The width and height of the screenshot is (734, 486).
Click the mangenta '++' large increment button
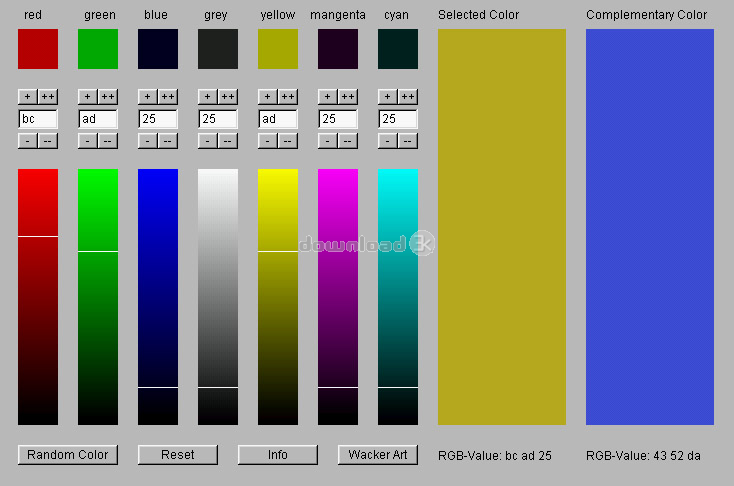348,96
